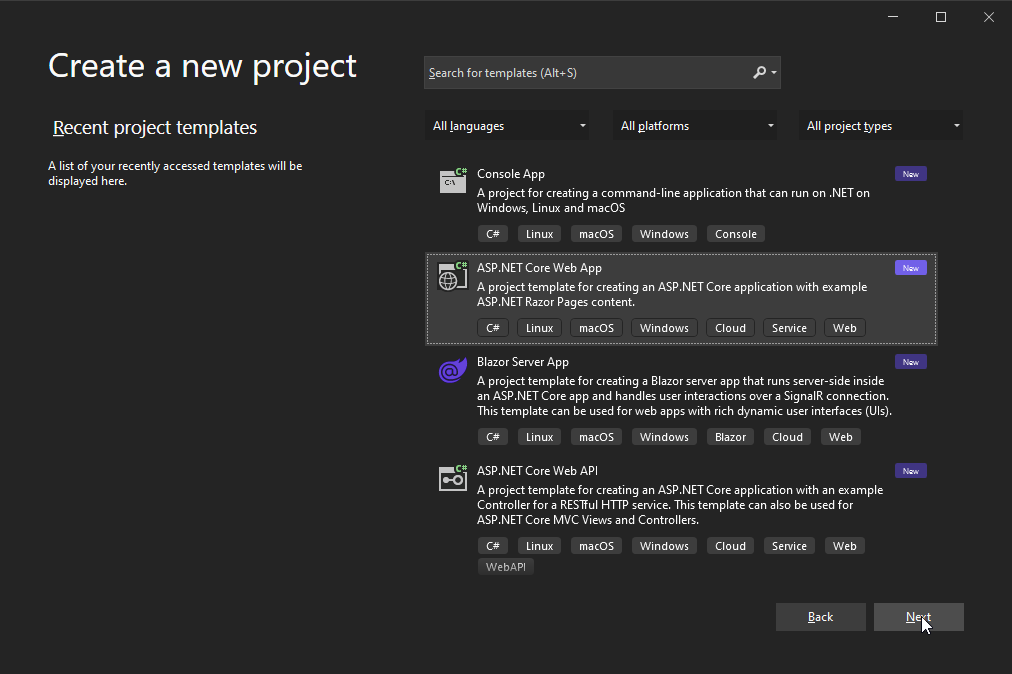Click the Linux tag under Console App
1012x674 pixels.
point(539,234)
